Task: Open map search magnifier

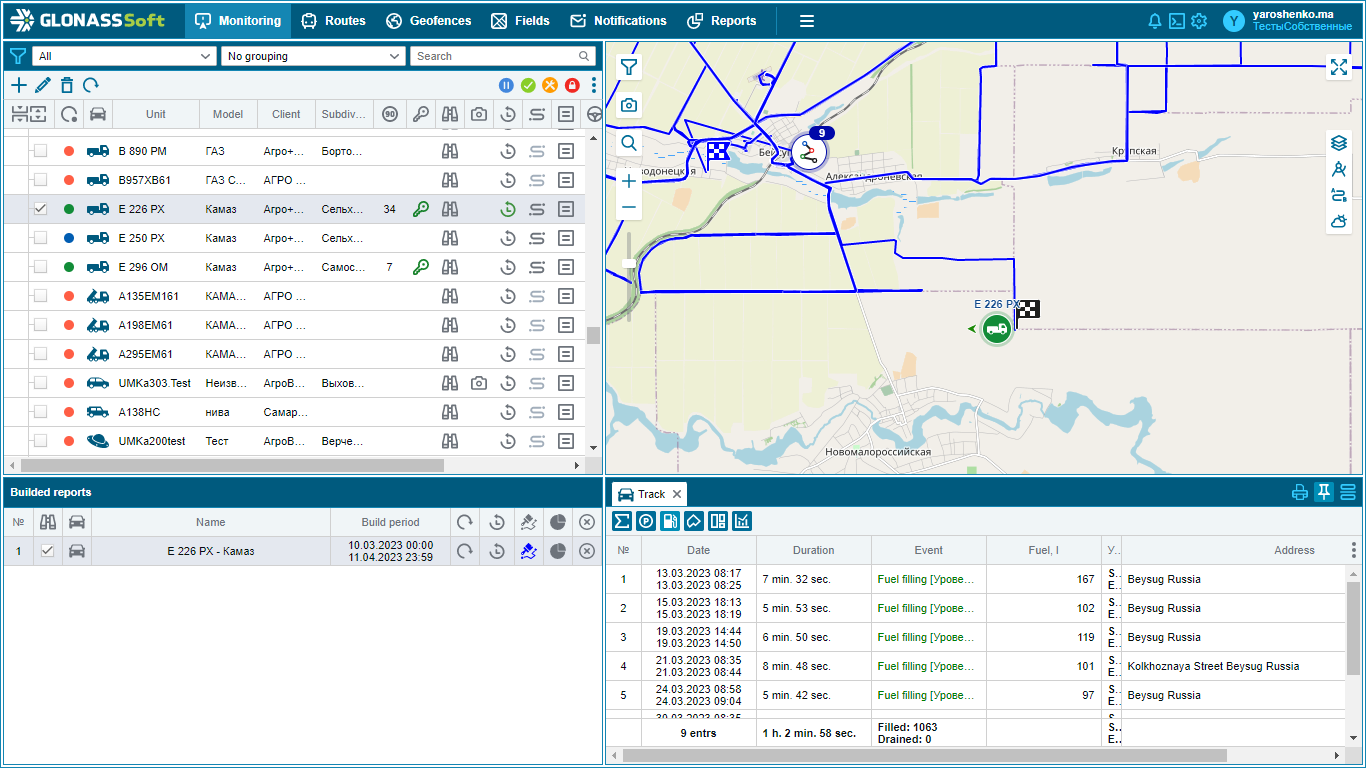Action: click(629, 143)
